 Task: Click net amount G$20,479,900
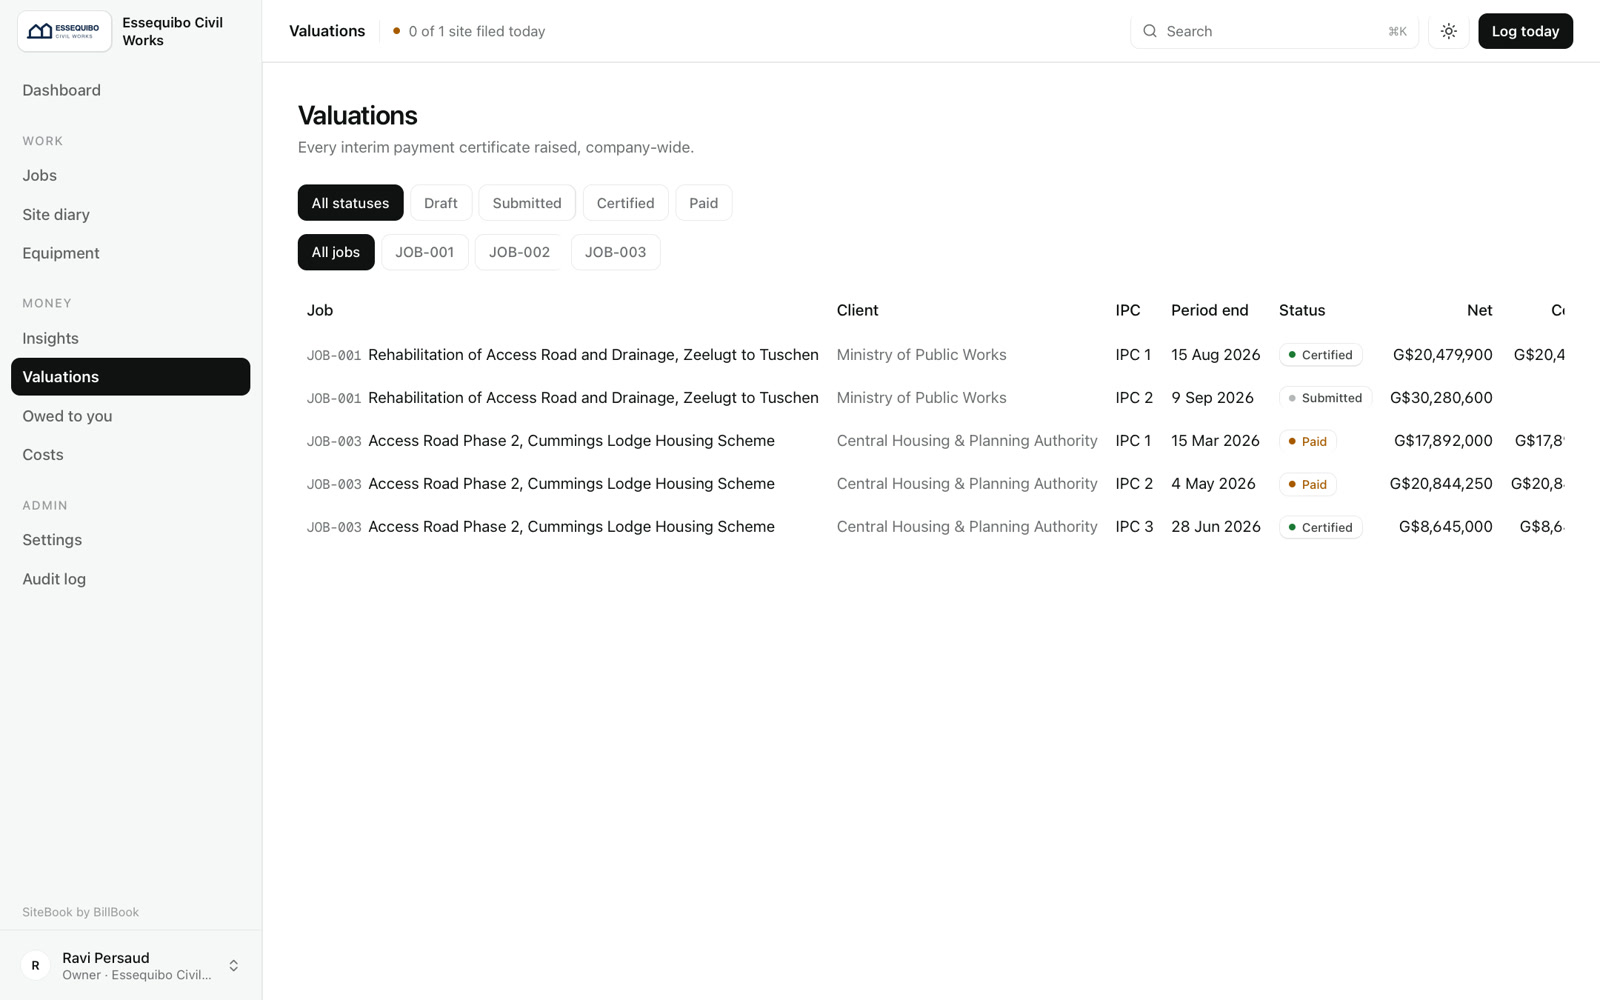1442,355
